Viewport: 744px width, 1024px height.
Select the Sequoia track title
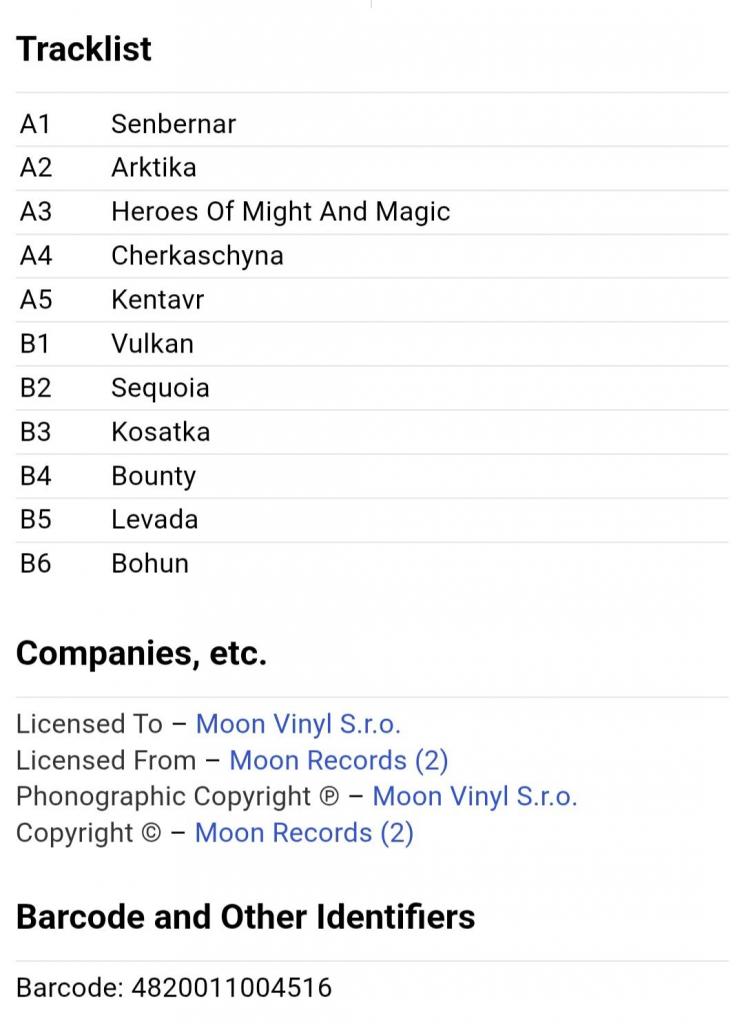(160, 388)
